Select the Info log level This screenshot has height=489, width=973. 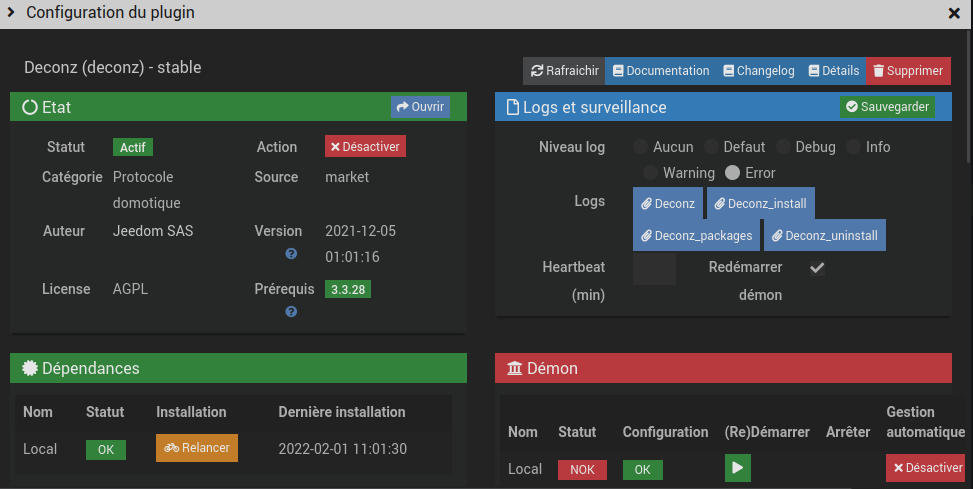pyautogui.click(x=854, y=147)
